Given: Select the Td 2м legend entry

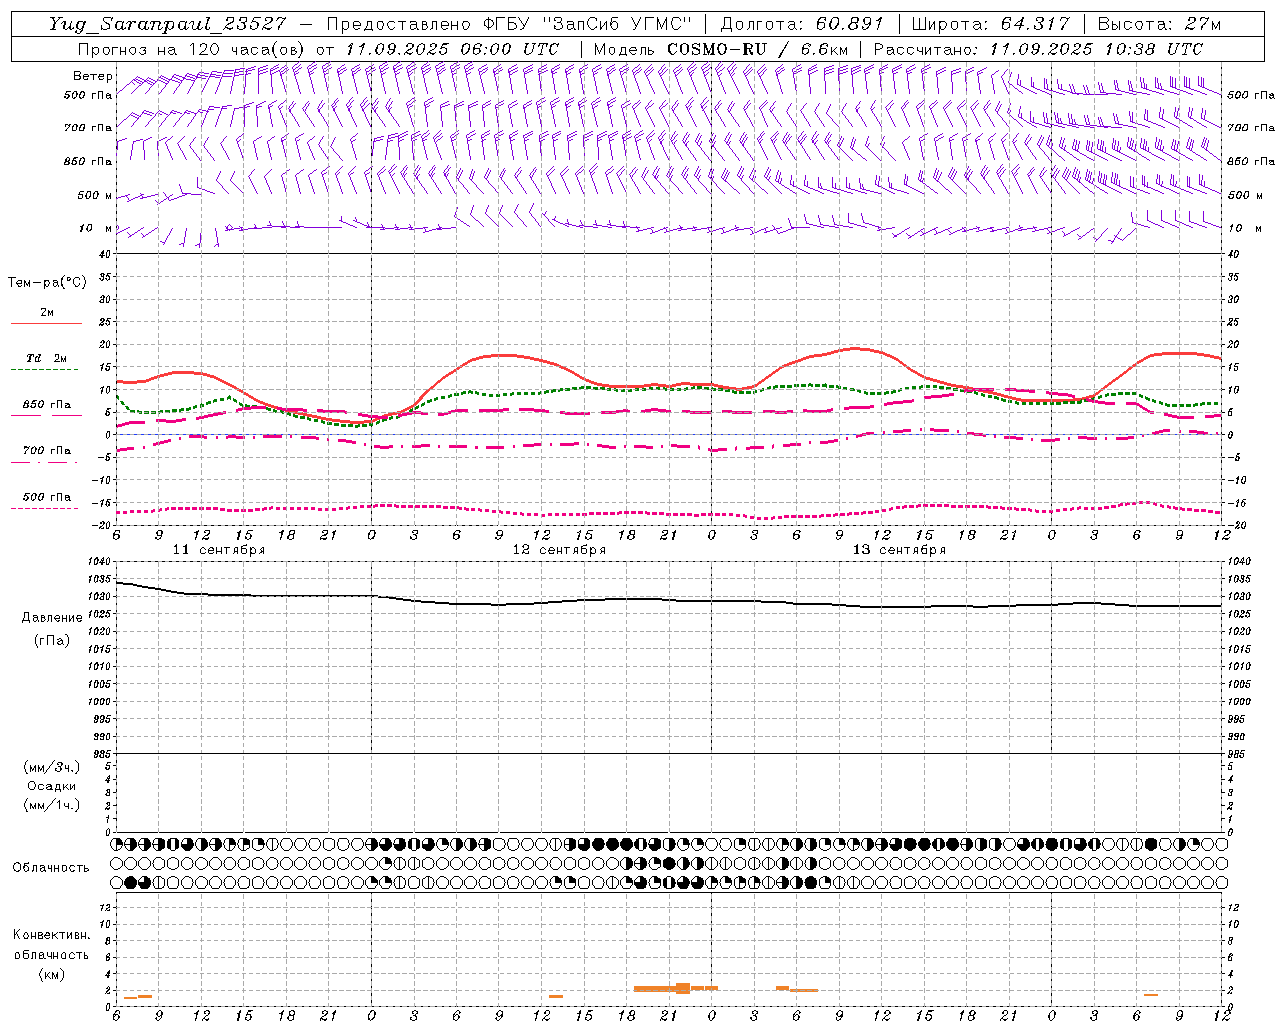Looking at the screenshot, I should (x=47, y=358).
